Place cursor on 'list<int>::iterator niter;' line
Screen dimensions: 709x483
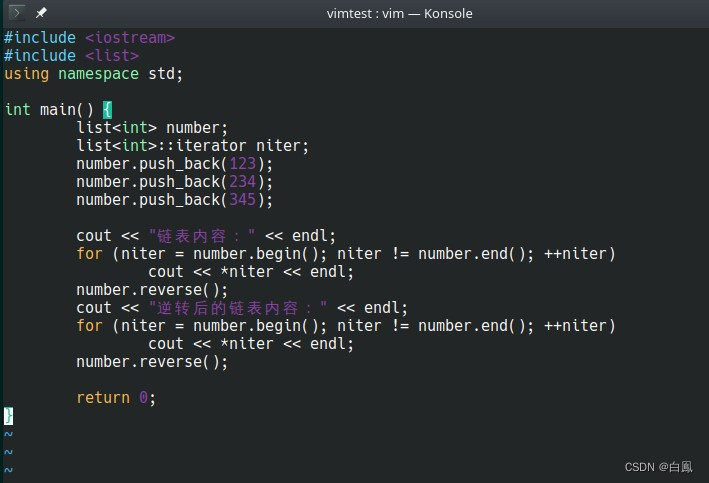click(x=192, y=146)
